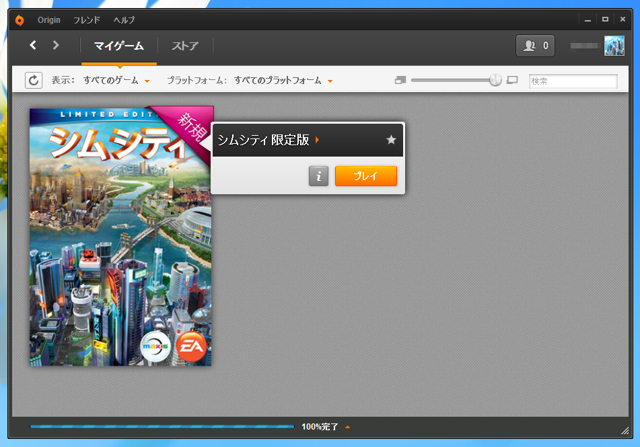Click the download progress bar
The width and height of the screenshot is (640, 447).
[162, 427]
